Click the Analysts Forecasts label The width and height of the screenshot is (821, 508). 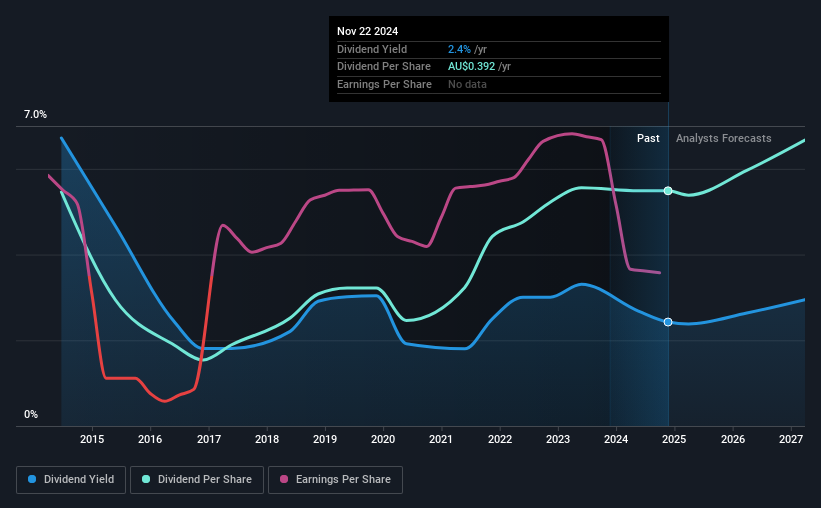click(x=723, y=138)
